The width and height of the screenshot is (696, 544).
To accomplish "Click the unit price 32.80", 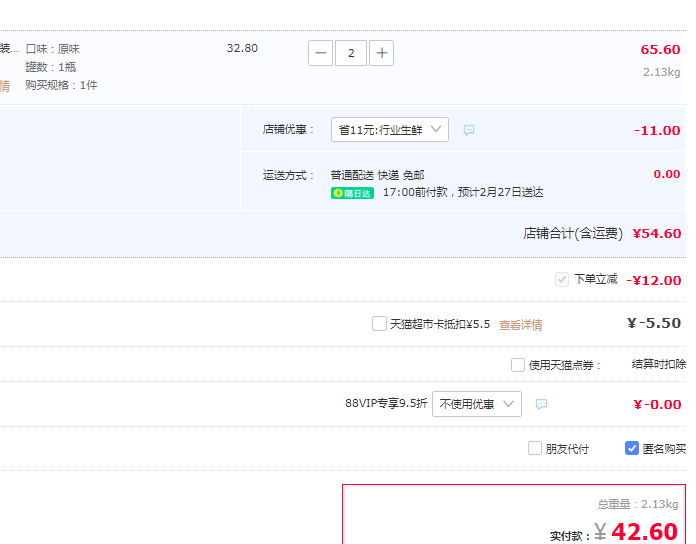I will [242, 48].
